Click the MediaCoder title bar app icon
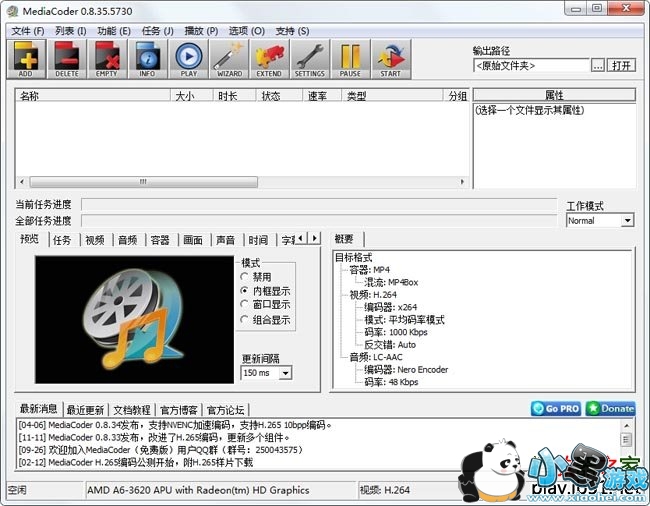Viewport: 650px width, 506px height. pos(12,11)
